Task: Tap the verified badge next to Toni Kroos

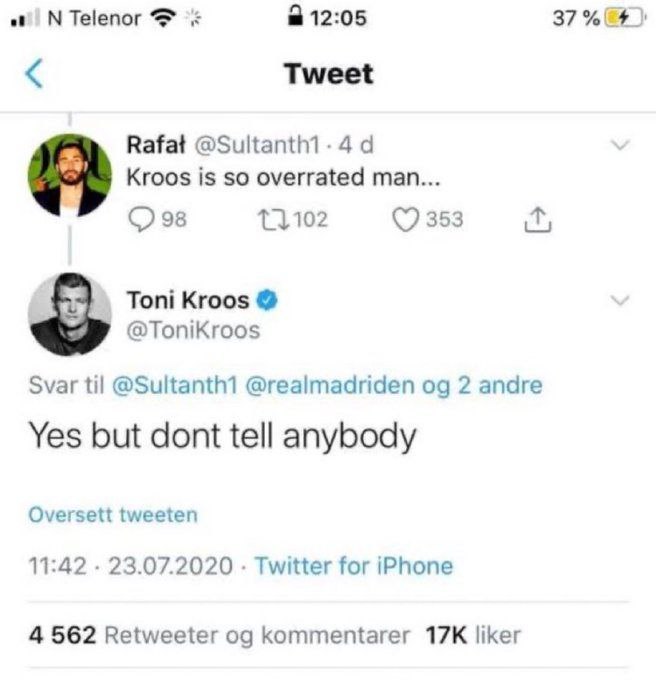Action: (267, 298)
